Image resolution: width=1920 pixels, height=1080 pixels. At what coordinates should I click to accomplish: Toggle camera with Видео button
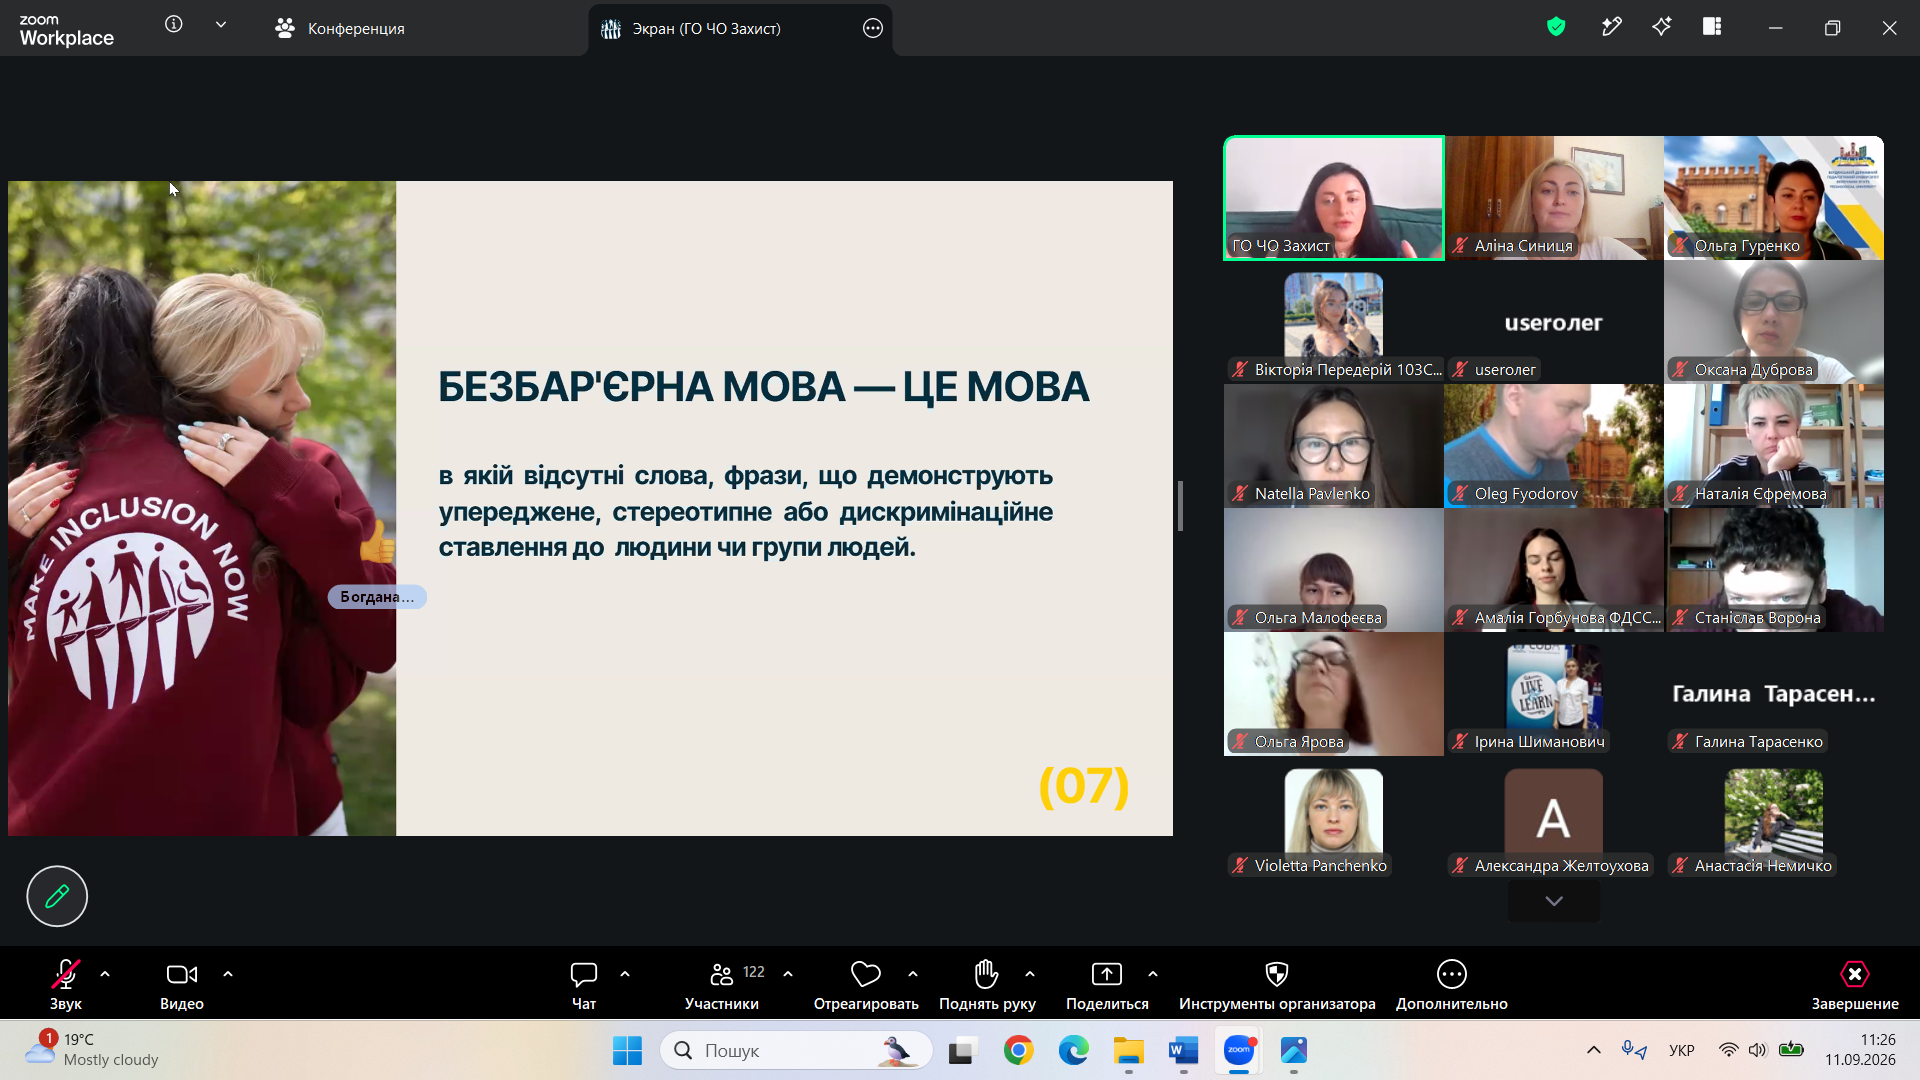[182, 985]
